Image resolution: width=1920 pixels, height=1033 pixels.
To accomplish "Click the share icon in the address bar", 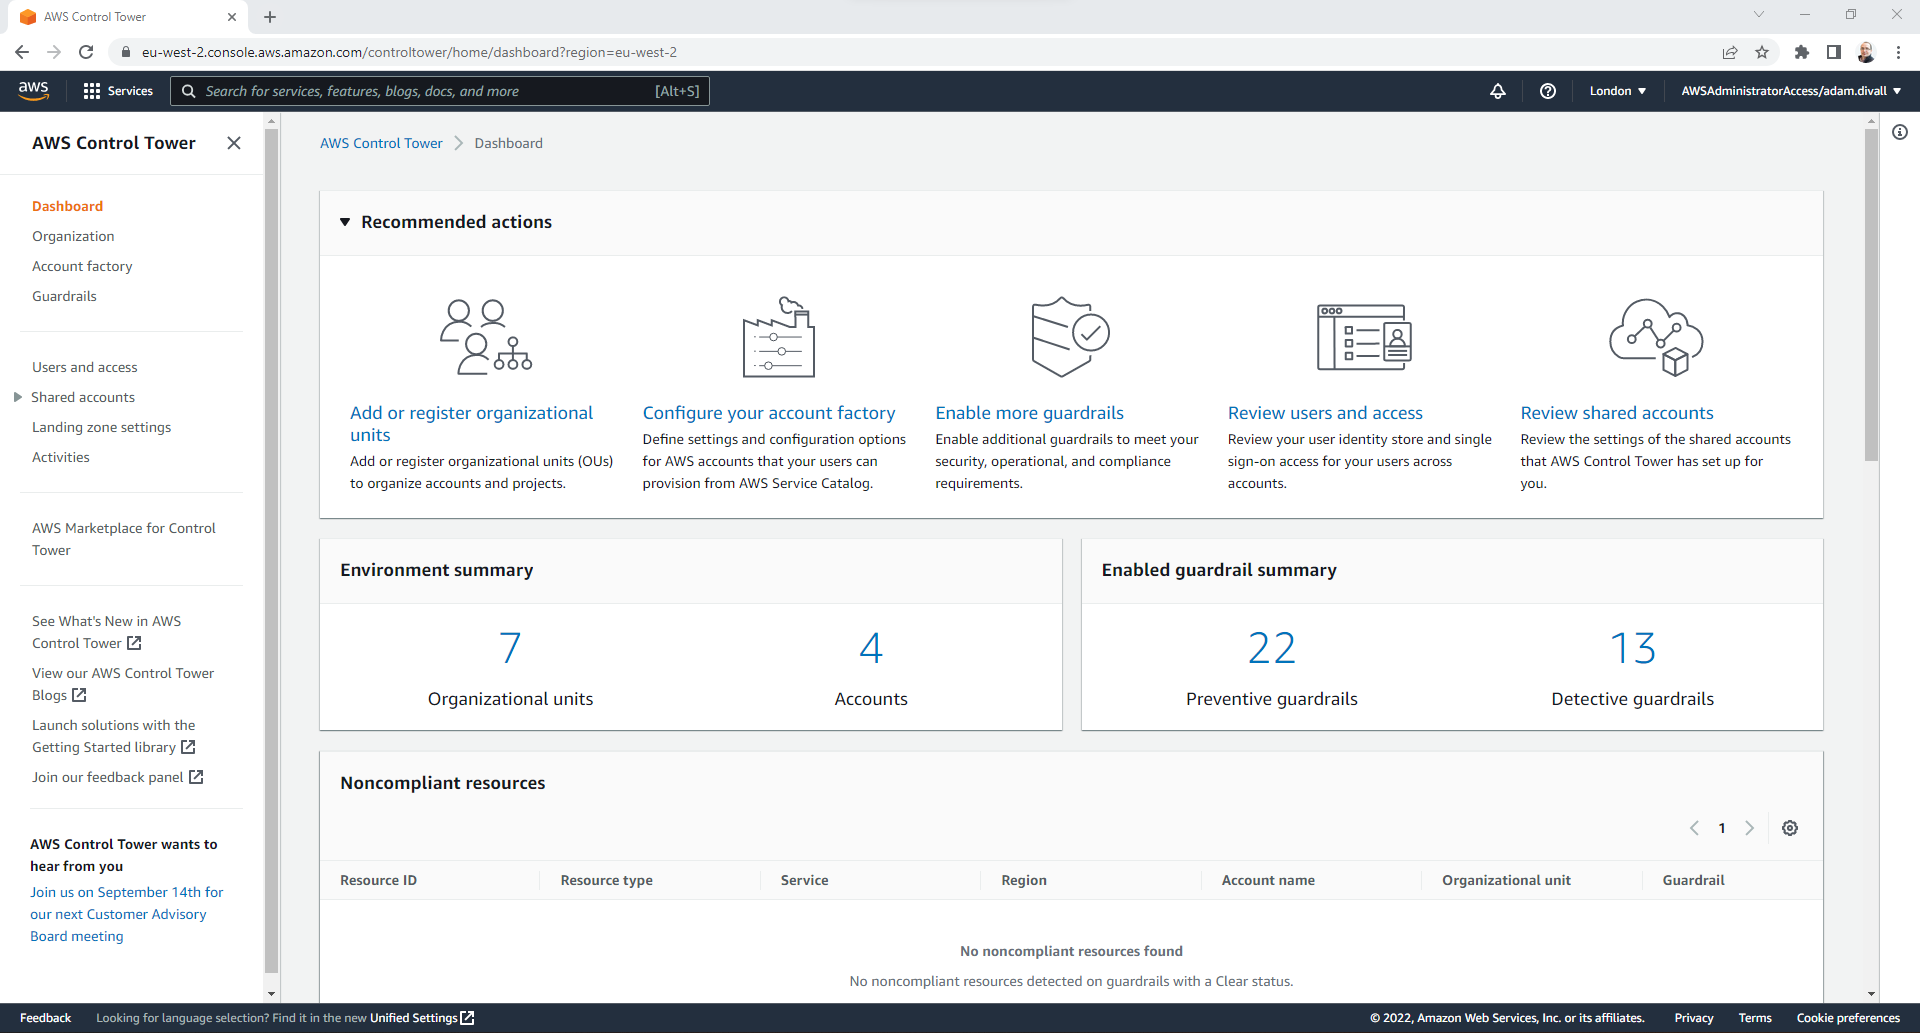I will pos(1731,52).
